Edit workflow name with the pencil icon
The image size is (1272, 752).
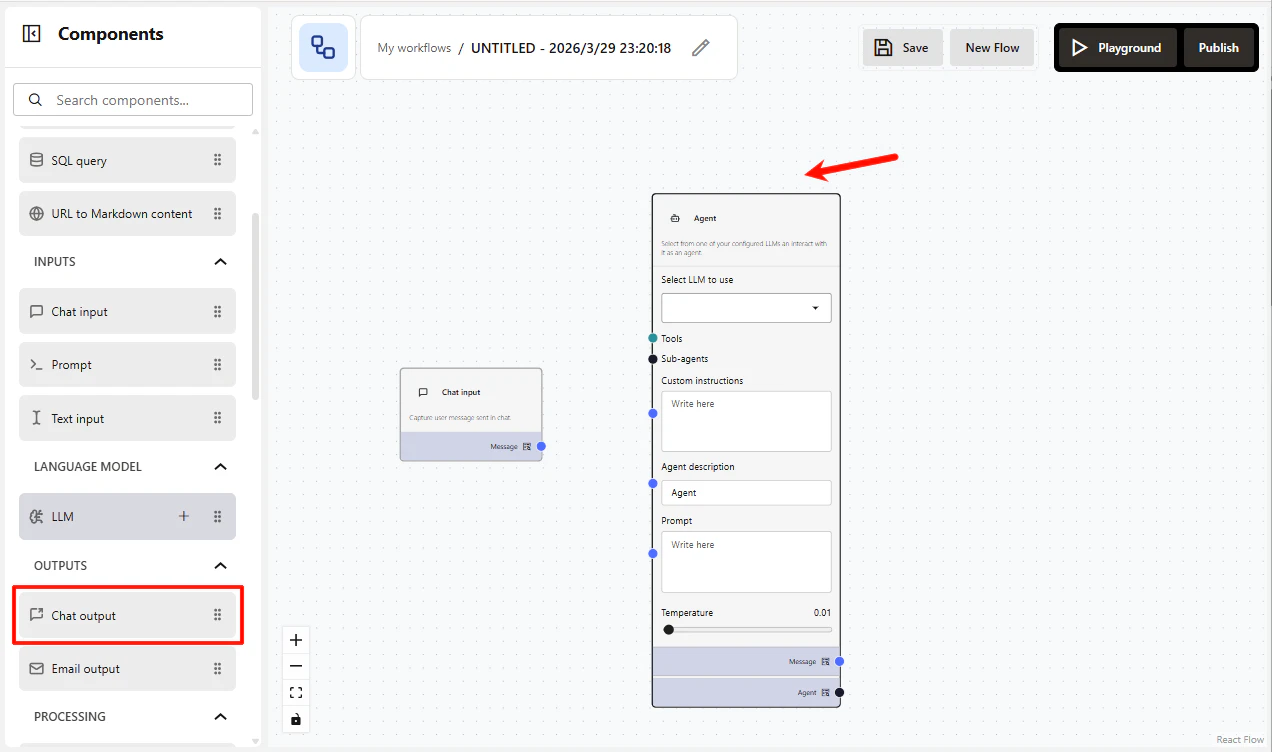click(x=701, y=48)
